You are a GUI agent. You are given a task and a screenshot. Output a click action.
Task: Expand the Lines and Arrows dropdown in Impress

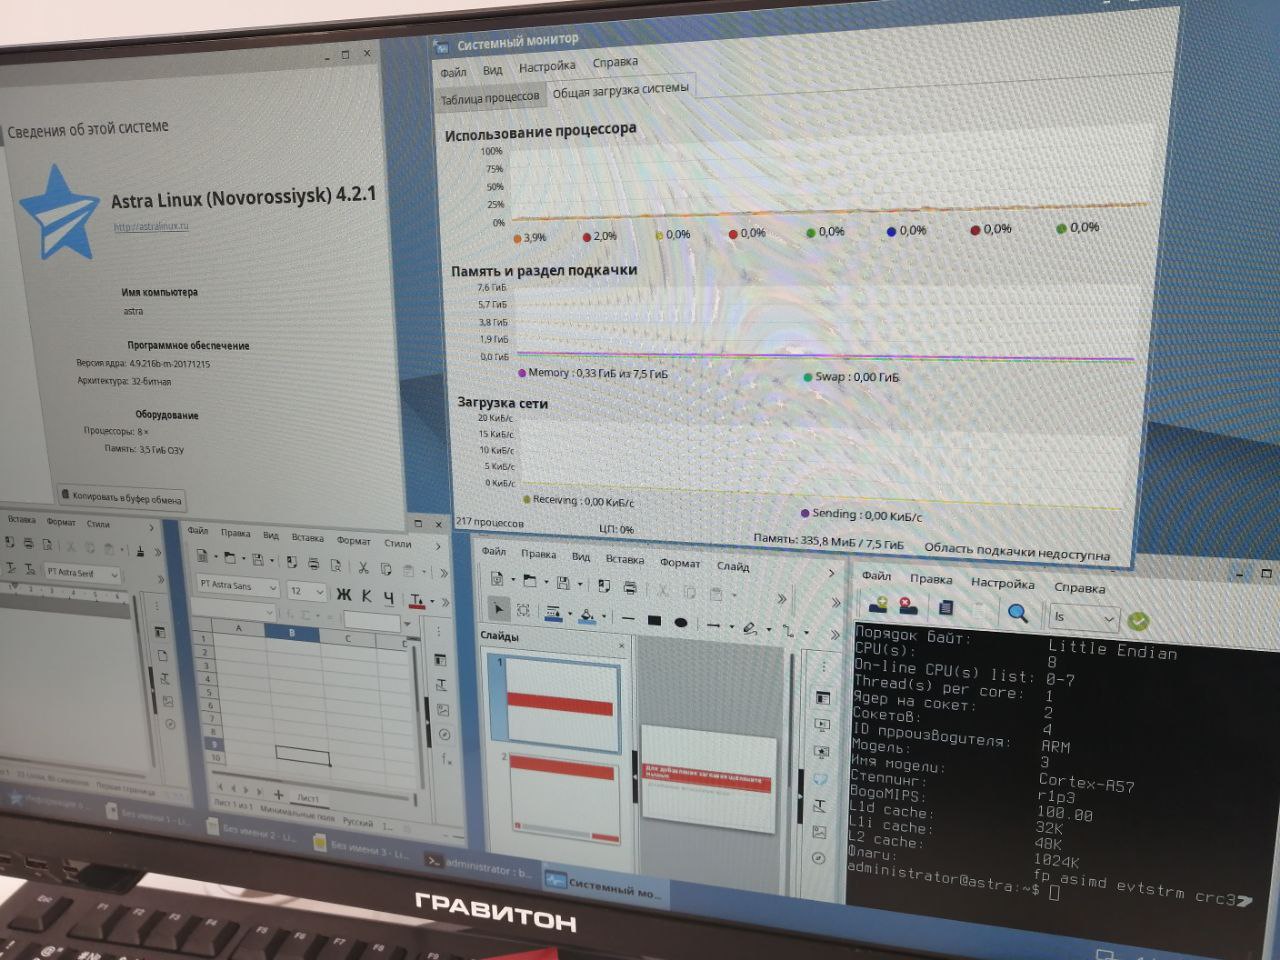[x=732, y=626]
